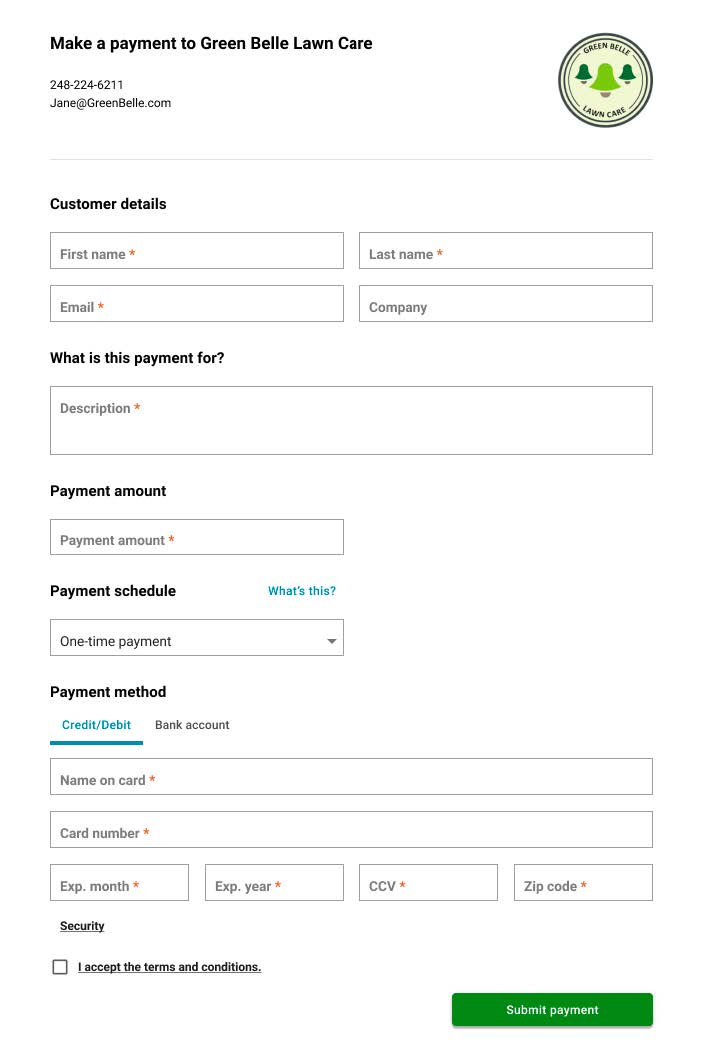Screen dimensions: 711x1061
Task: Switch to the Bank account tab
Action: (x=192, y=725)
